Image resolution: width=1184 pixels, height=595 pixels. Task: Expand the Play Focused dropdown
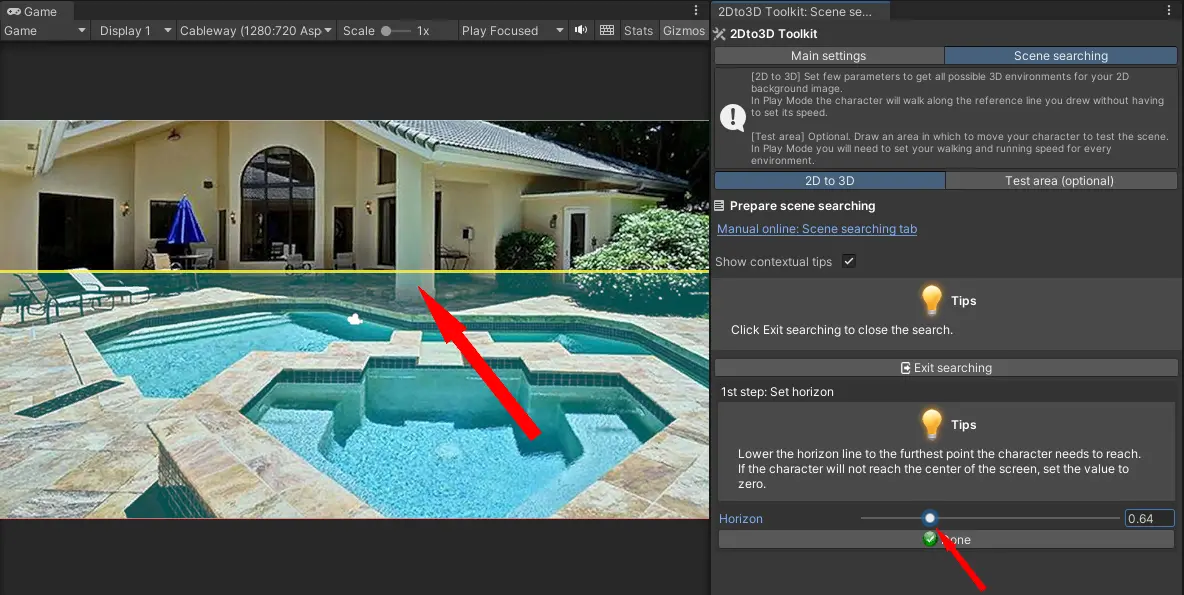(512, 31)
